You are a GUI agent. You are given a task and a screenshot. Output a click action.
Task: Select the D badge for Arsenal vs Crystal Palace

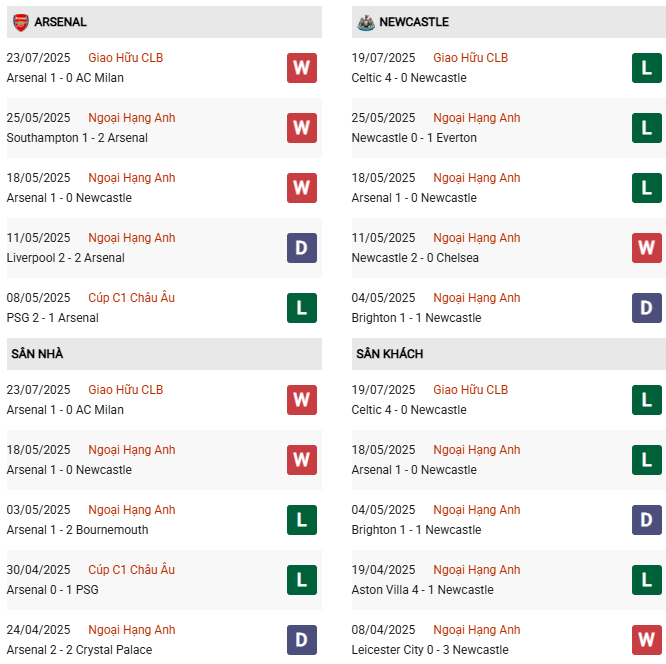pyautogui.click(x=301, y=640)
